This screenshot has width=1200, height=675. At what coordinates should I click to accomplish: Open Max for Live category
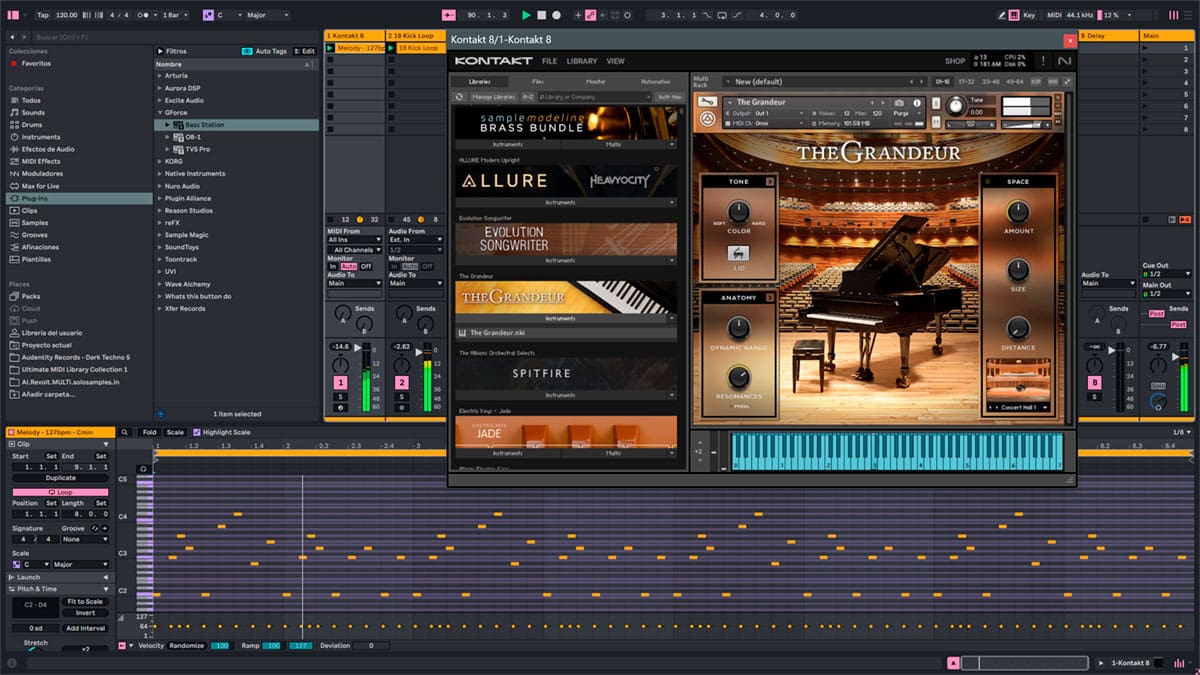point(40,186)
